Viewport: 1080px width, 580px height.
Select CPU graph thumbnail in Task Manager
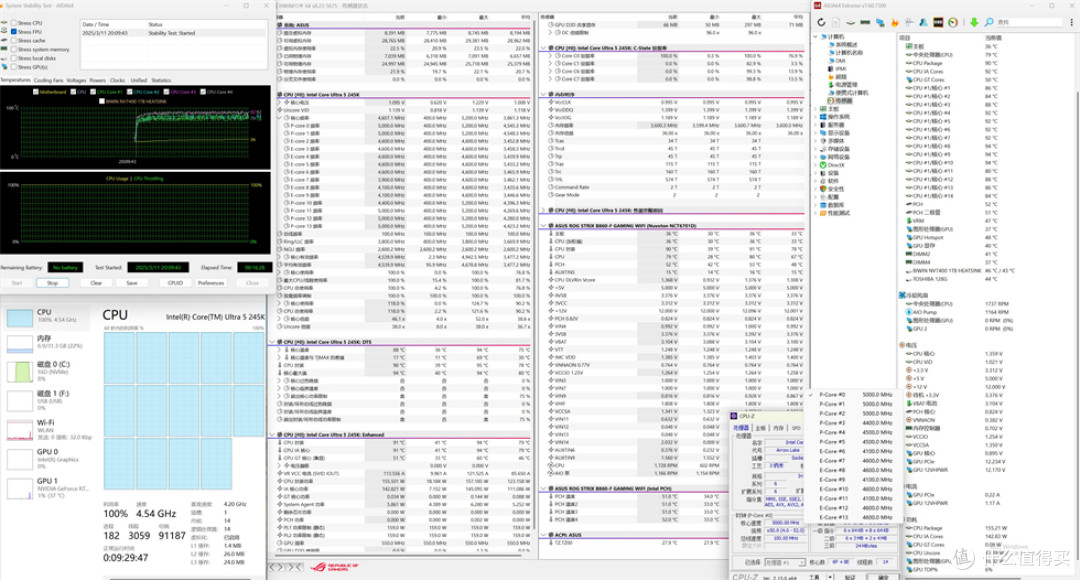[x=20, y=318]
